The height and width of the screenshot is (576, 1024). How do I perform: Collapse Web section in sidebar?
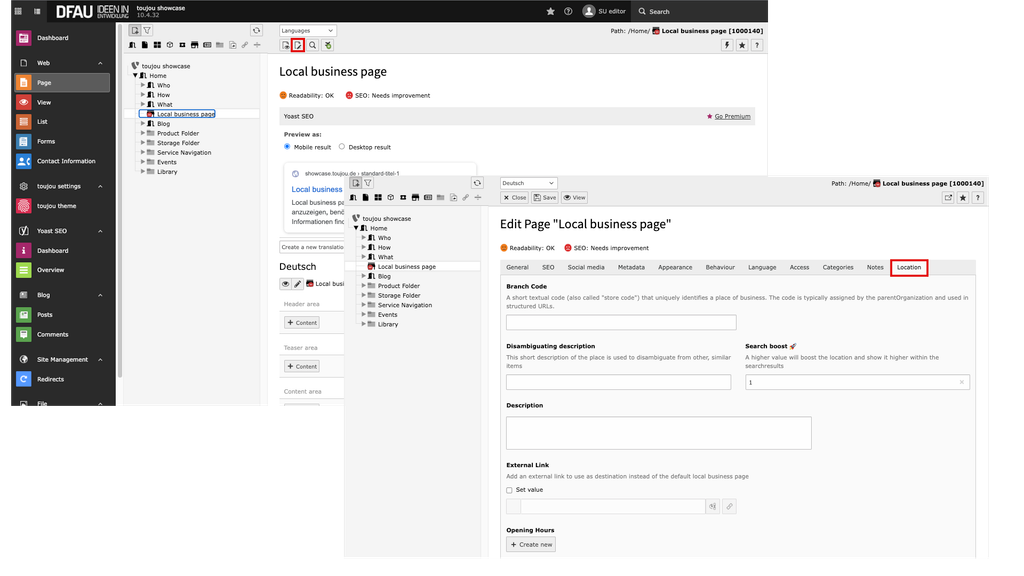tap(100, 63)
